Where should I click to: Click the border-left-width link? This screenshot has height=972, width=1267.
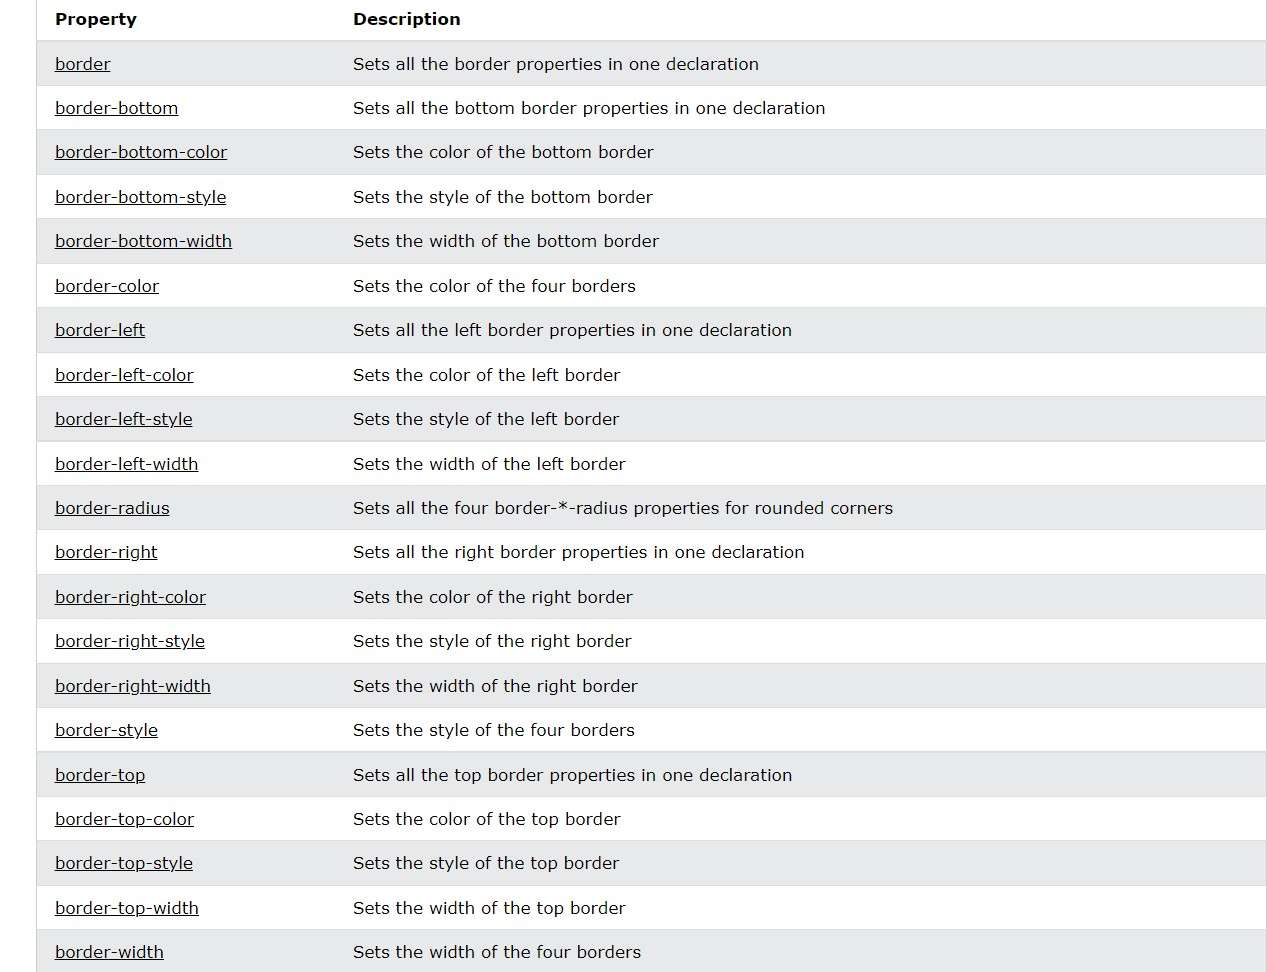(126, 464)
